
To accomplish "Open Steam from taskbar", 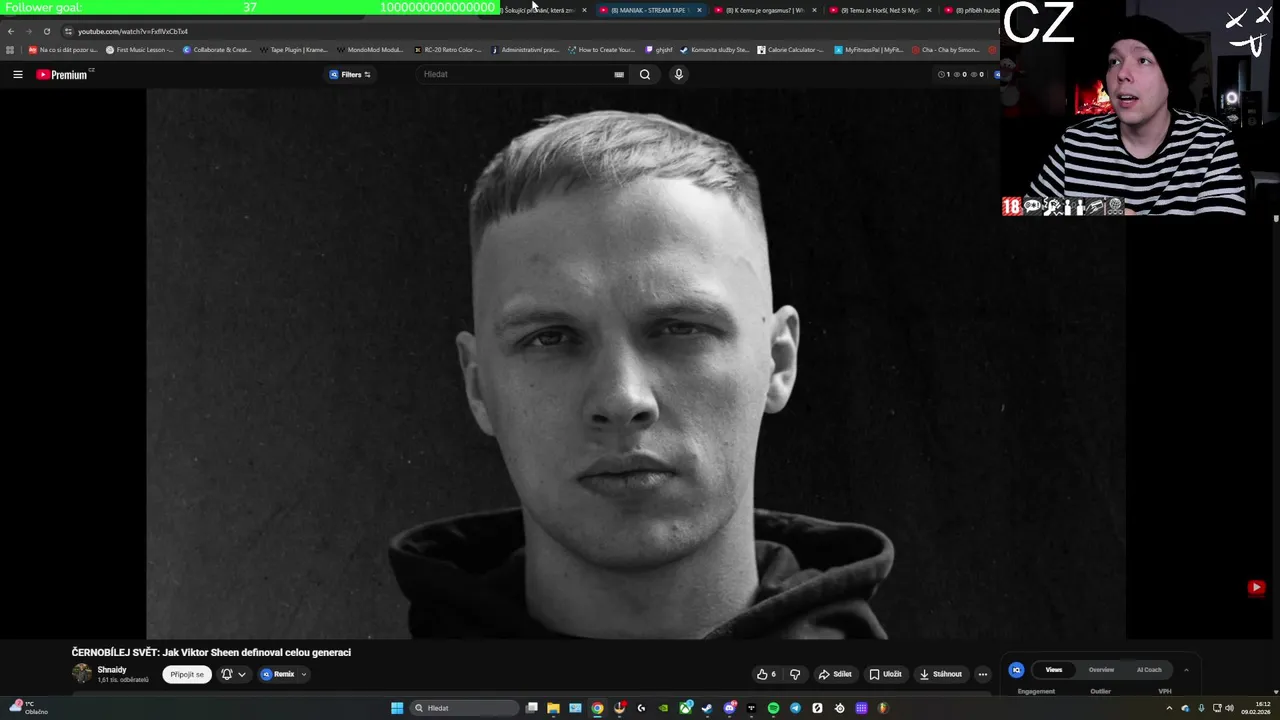I will (x=707, y=708).
